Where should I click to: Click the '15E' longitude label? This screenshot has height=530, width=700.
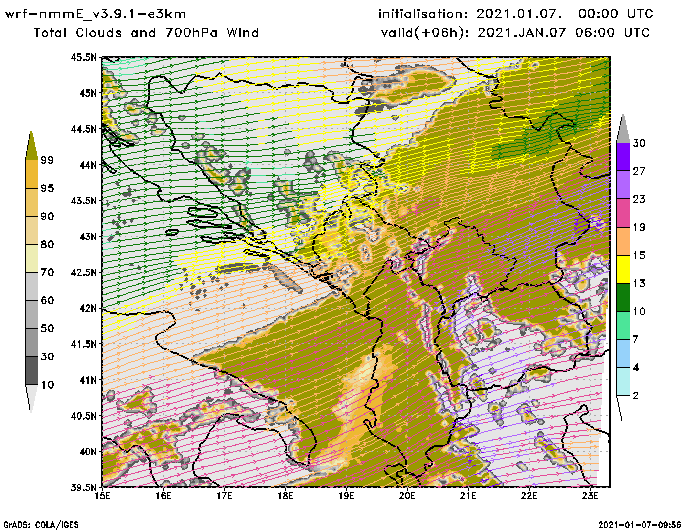click(x=103, y=496)
